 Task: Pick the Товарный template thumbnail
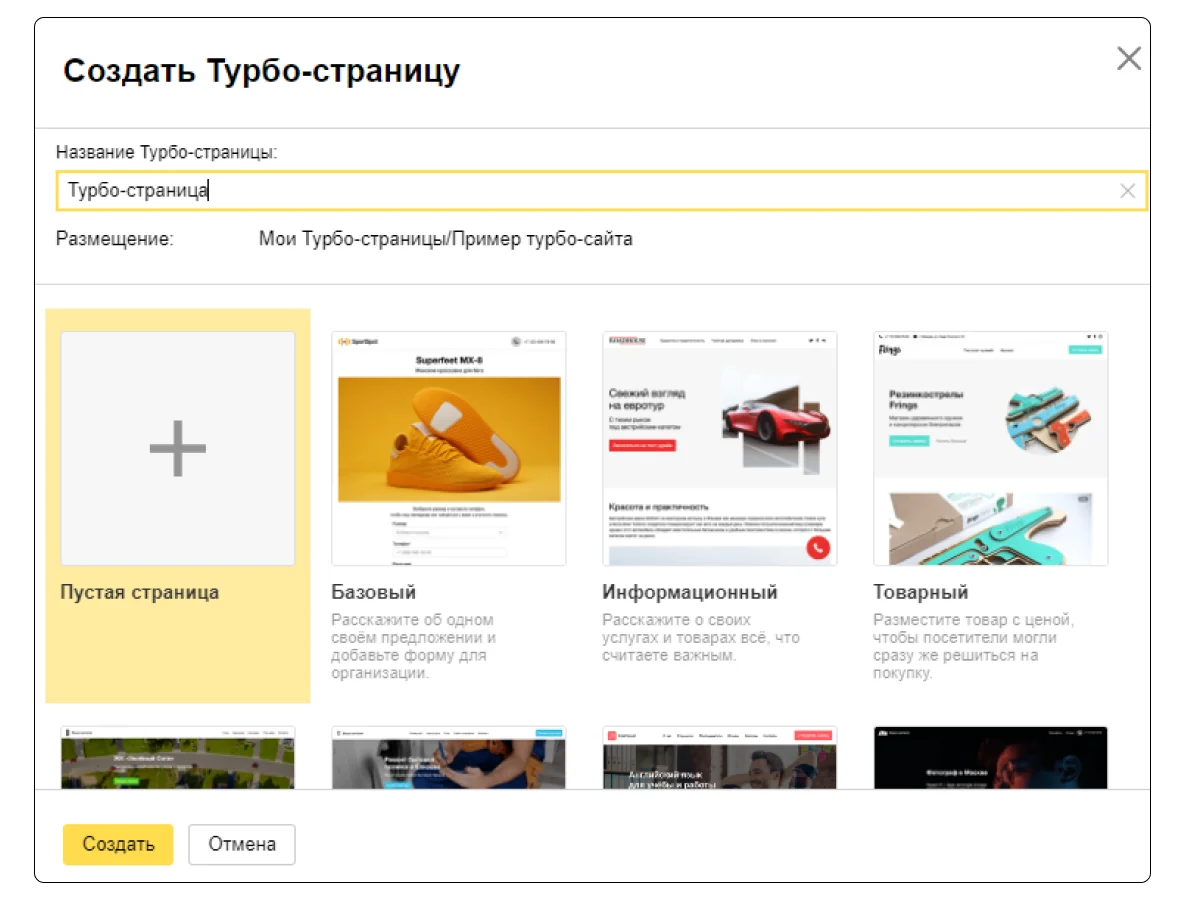[990, 448]
